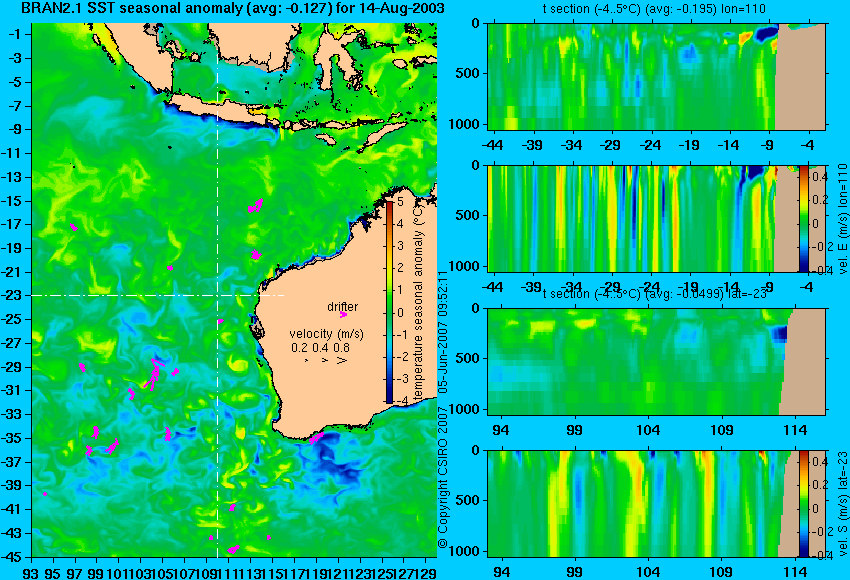Click the '93' longitude tick on the main map

click(31, 572)
